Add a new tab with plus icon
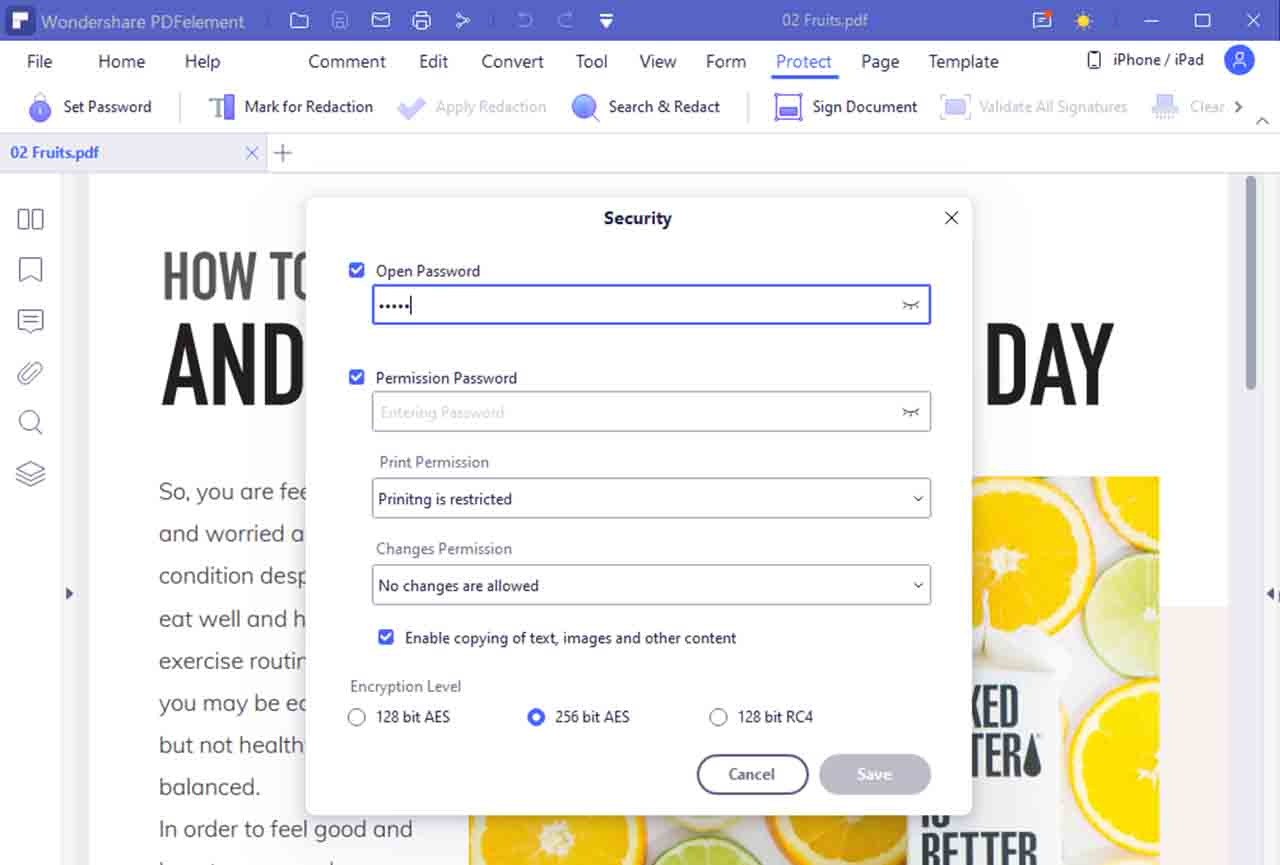The height and width of the screenshot is (865, 1280). (283, 153)
